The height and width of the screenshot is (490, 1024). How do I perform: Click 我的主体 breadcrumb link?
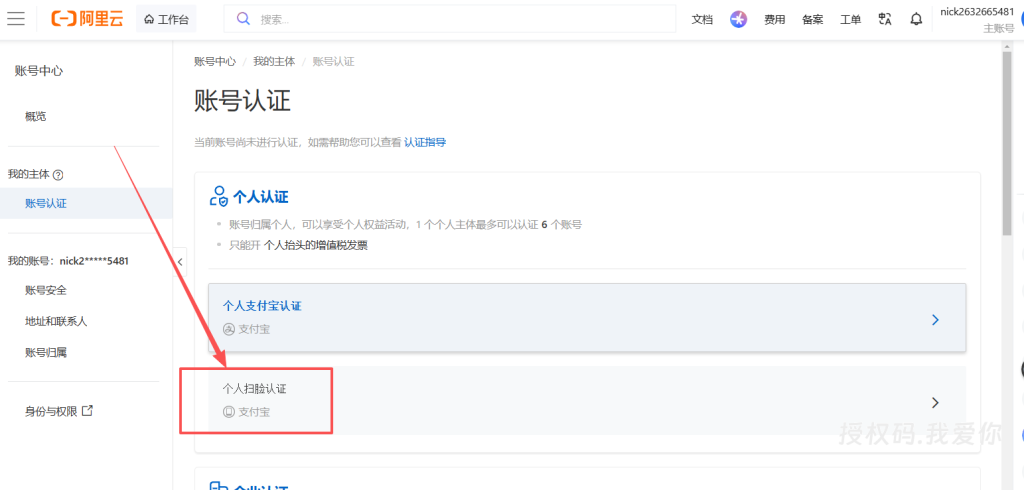pos(274,61)
